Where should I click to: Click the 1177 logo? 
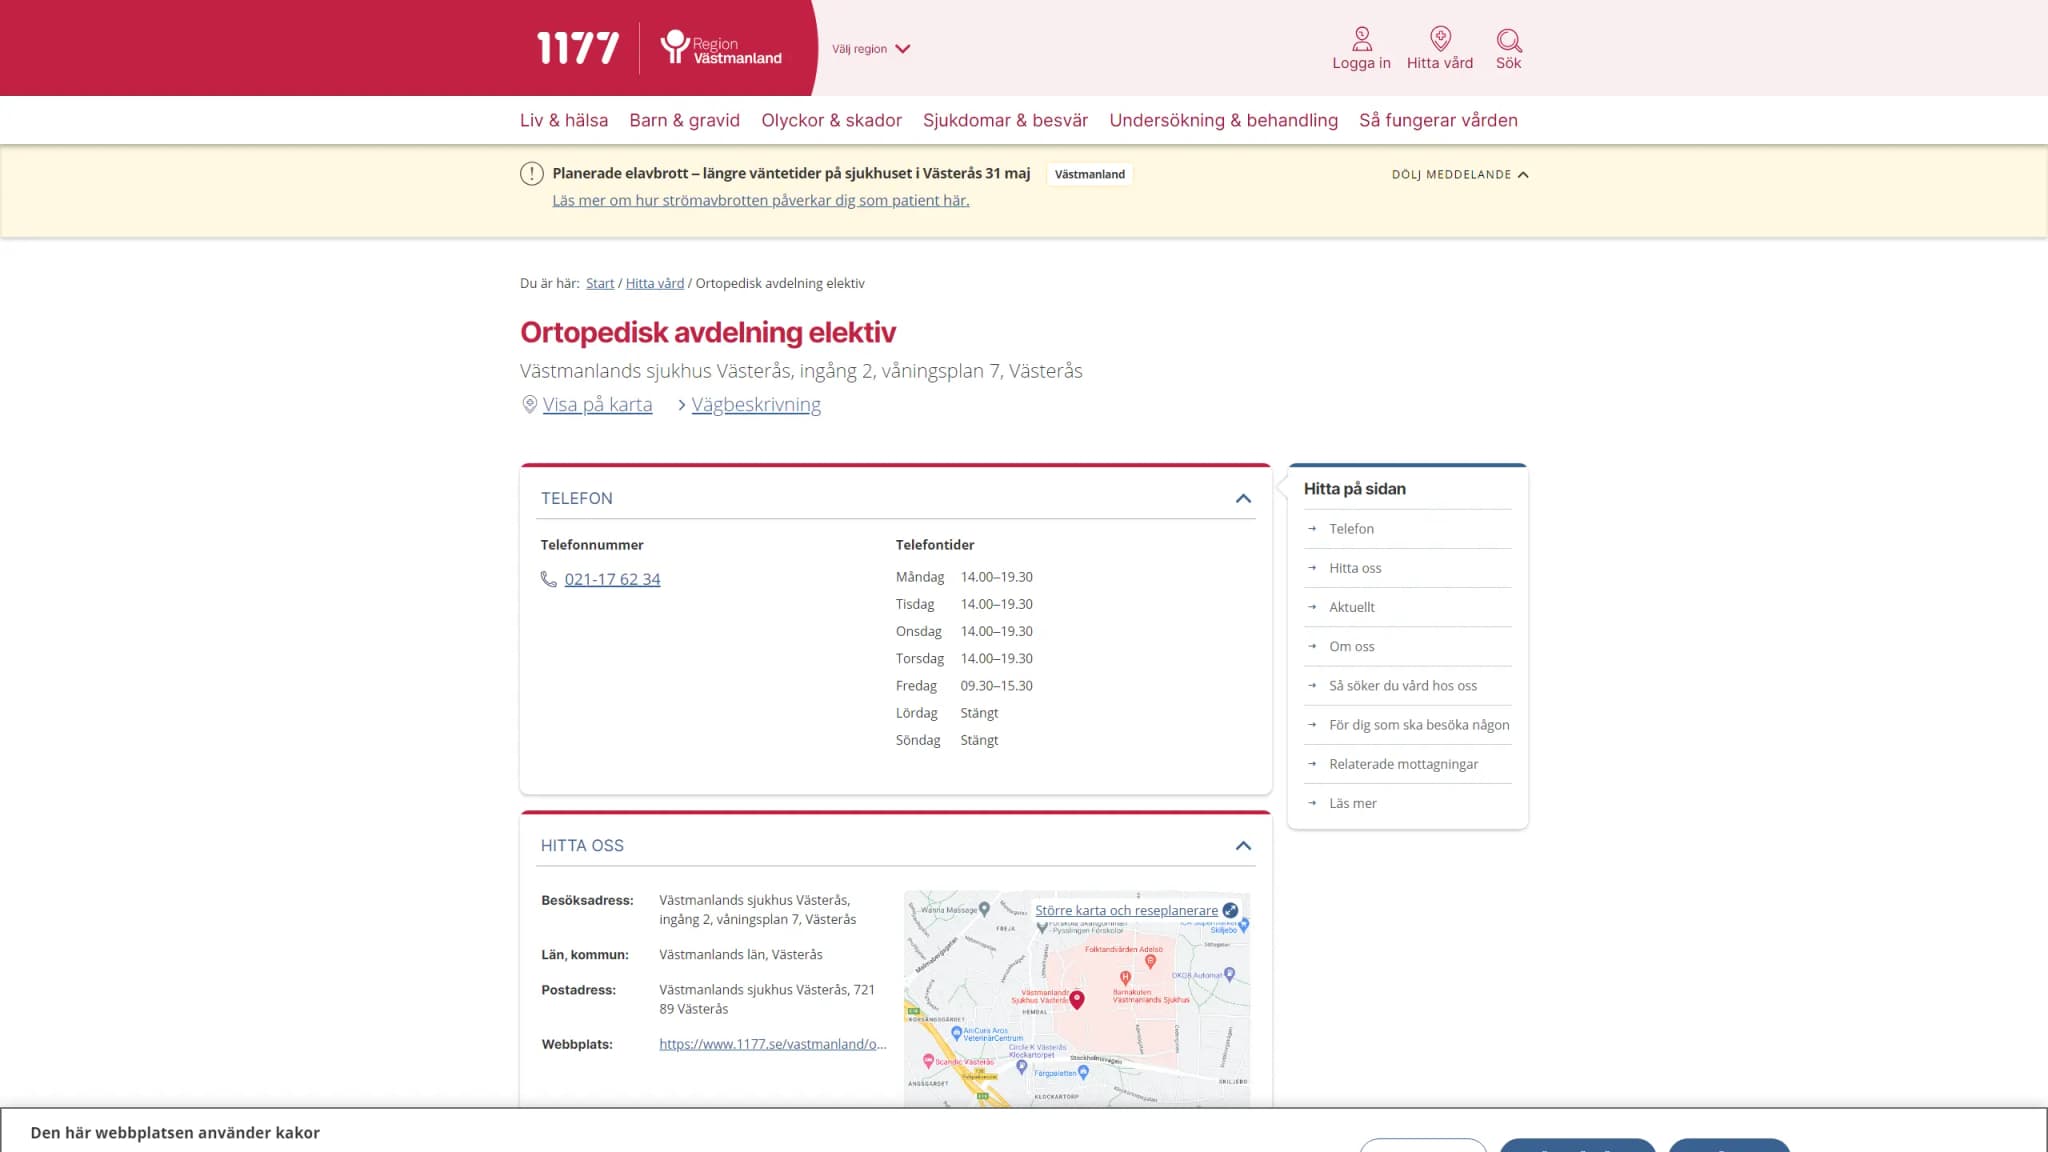(578, 48)
